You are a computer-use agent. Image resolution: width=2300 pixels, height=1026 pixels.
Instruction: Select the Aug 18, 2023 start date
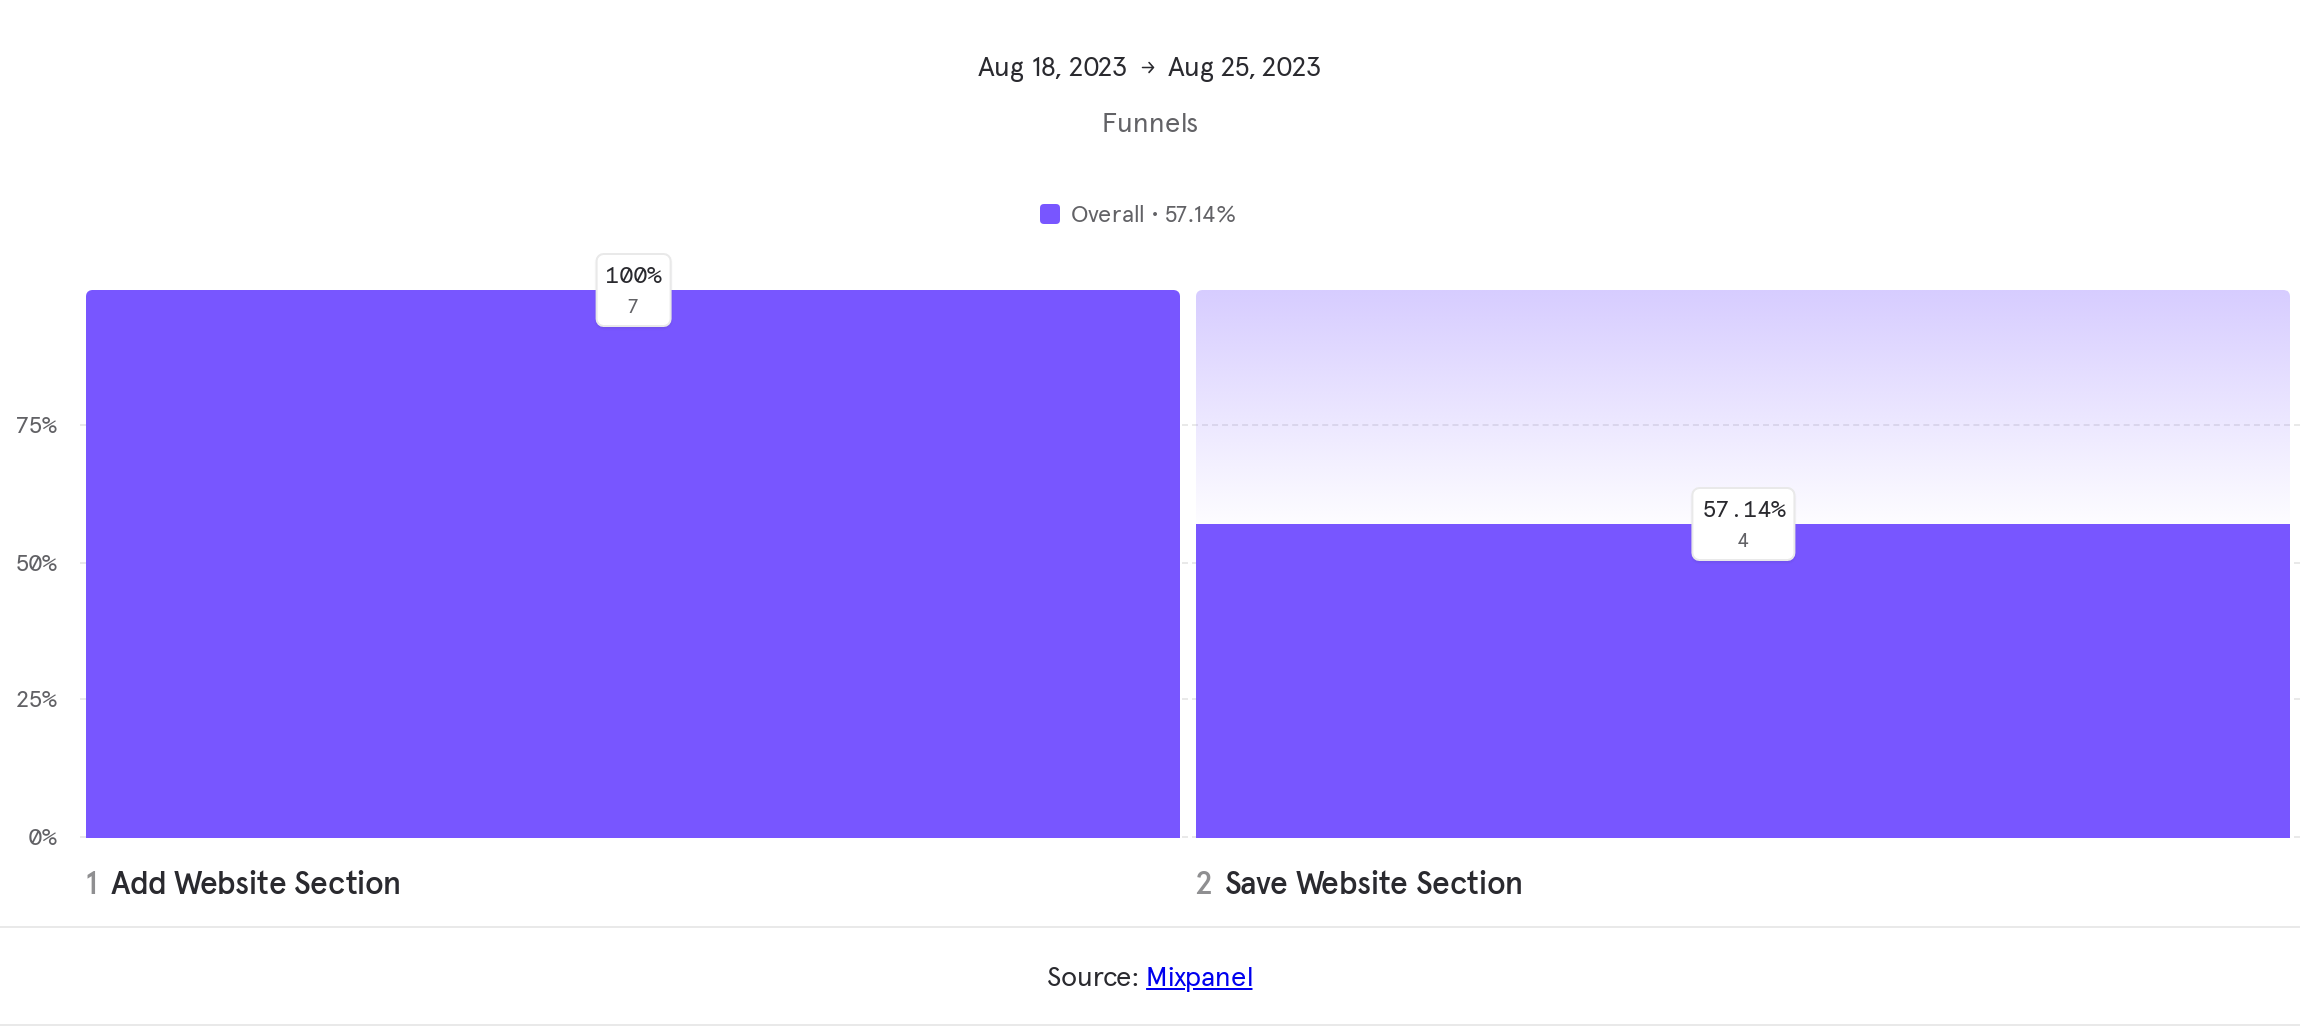click(1052, 67)
